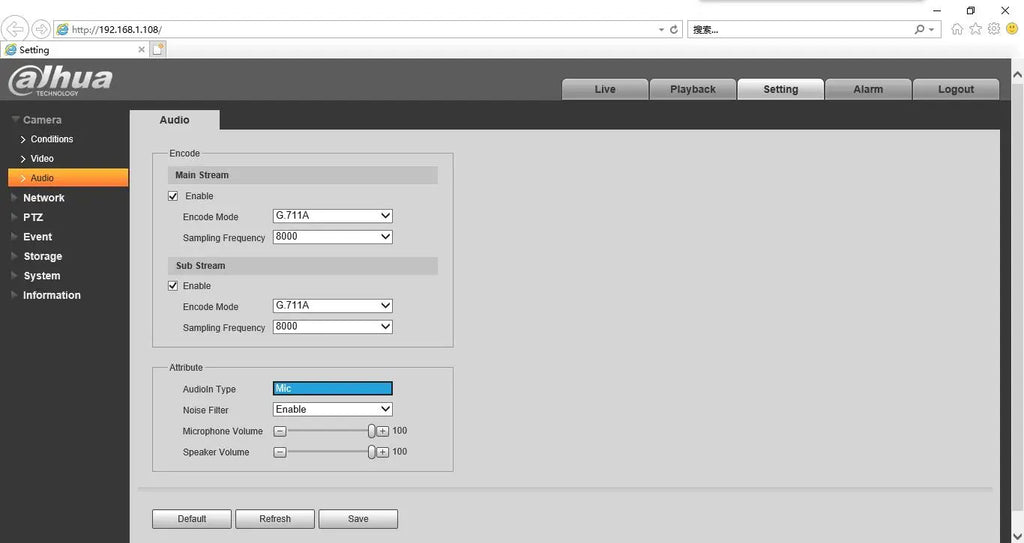Click the search magnifier icon
1024x543 pixels.
point(921,30)
